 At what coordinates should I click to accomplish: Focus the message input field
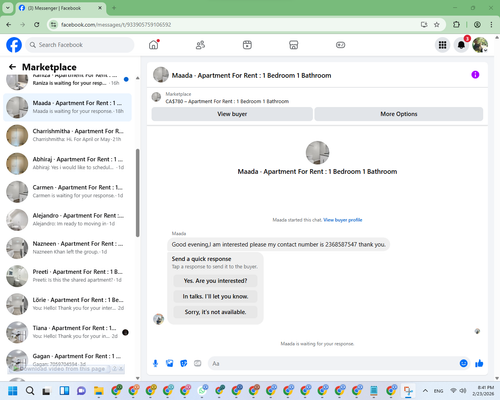coord(333,363)
